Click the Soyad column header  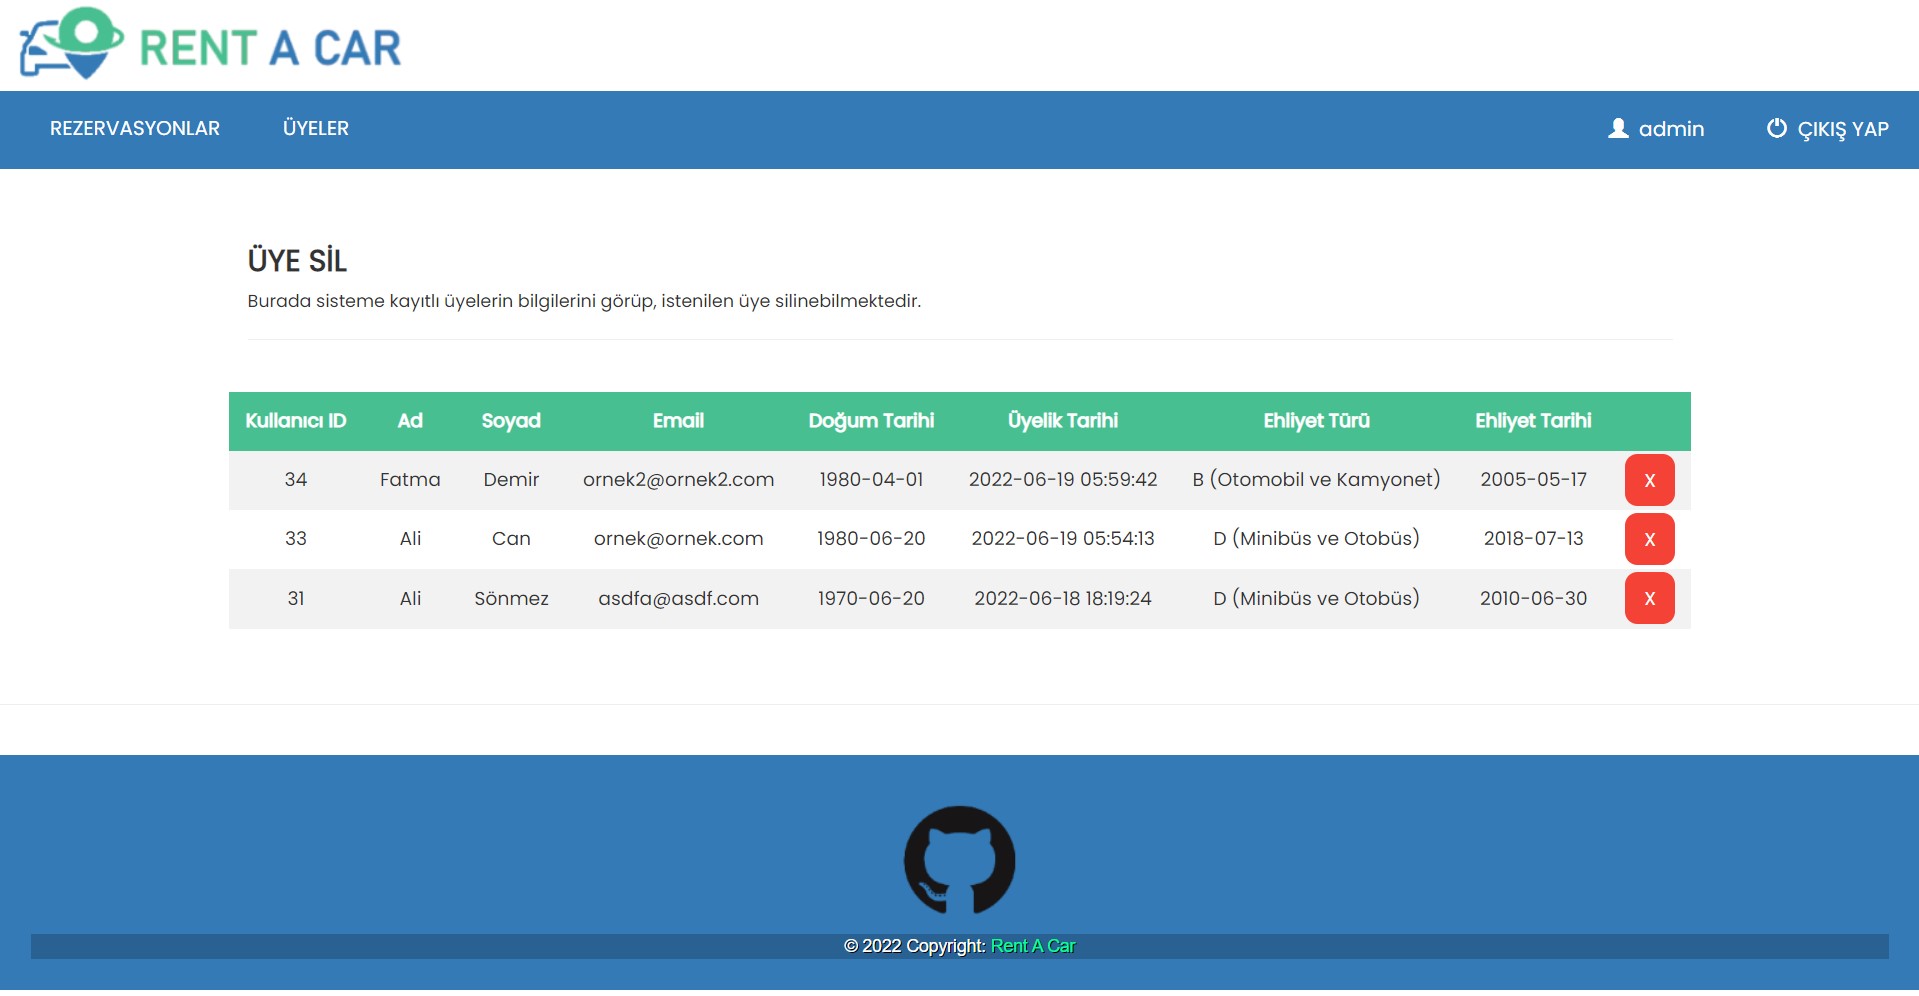[x=511, y=421]
